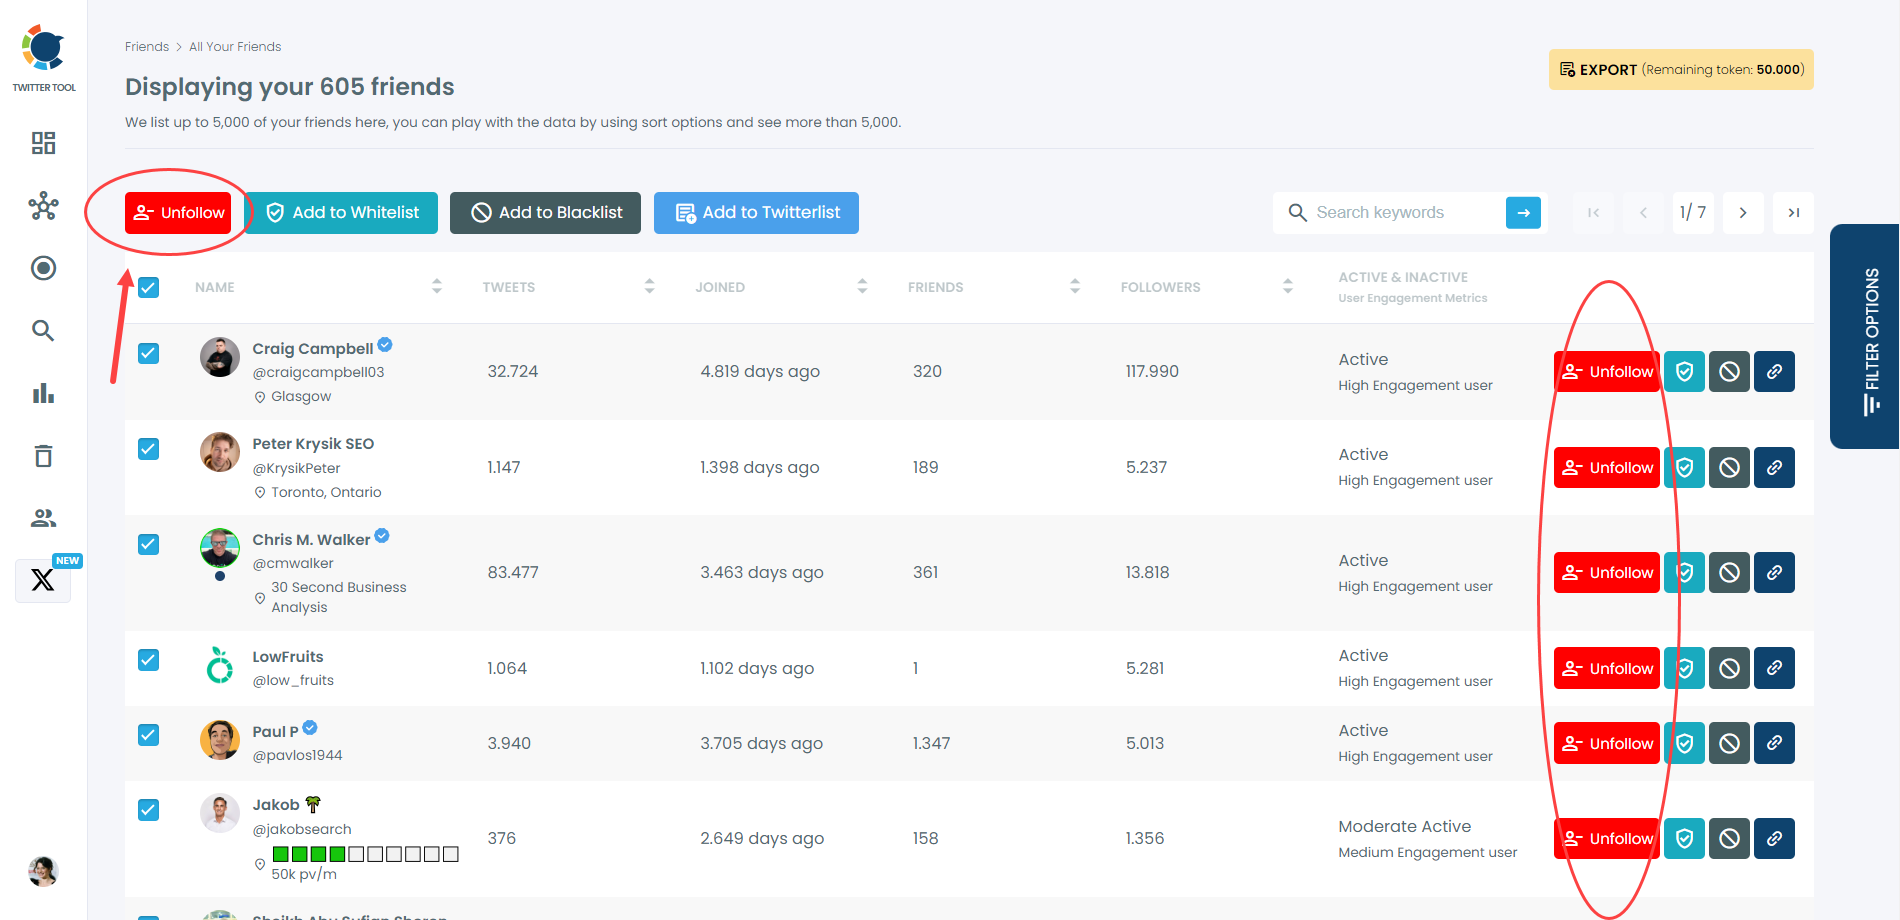This screenshot has height=920, width=1900.
Task: Uncheck the Jakob row checkbox
Action: 149,810
